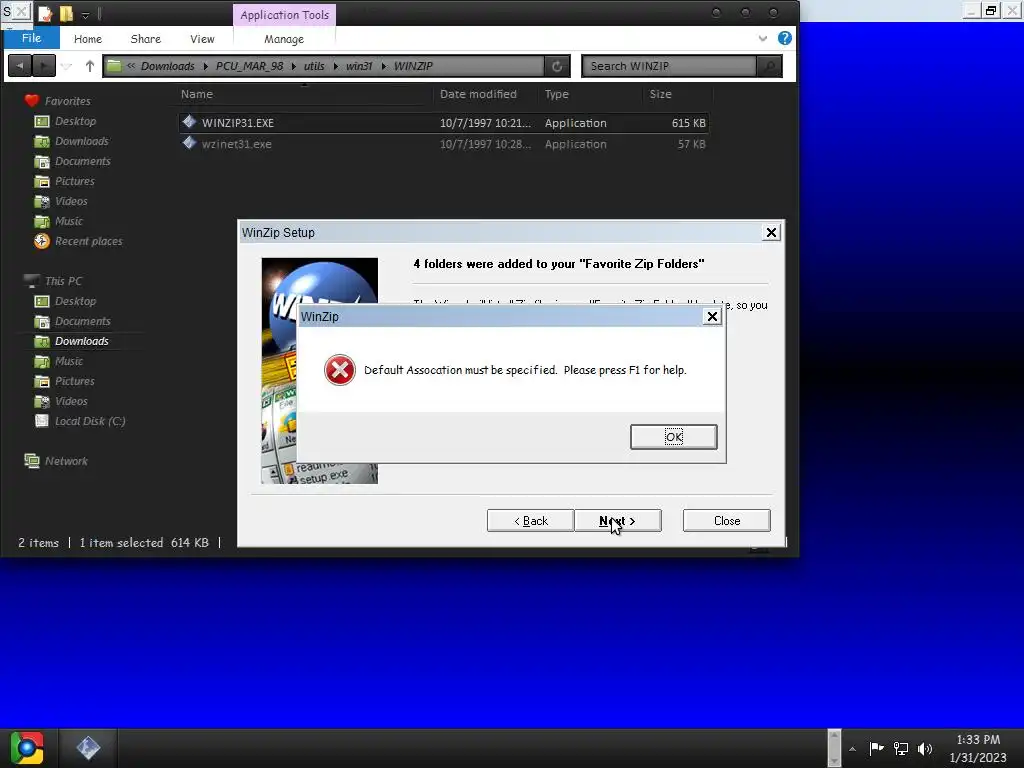Screen dimensions: 1024x768
Task: Switch to the Home ribbon tab
Action: click(x=88, y=39)
